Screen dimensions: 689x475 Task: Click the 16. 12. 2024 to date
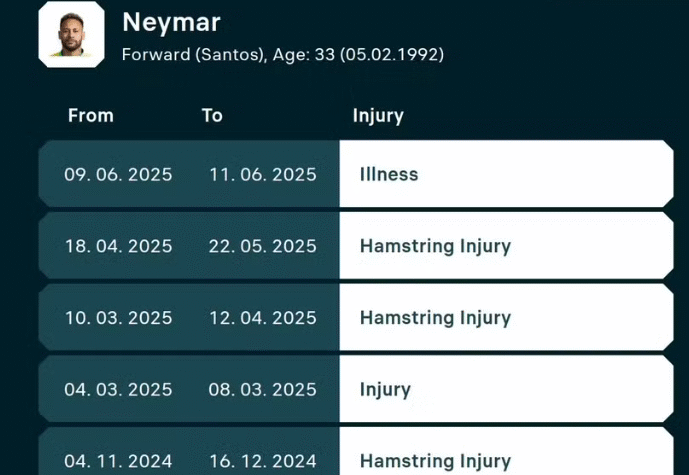click(262, 461)
